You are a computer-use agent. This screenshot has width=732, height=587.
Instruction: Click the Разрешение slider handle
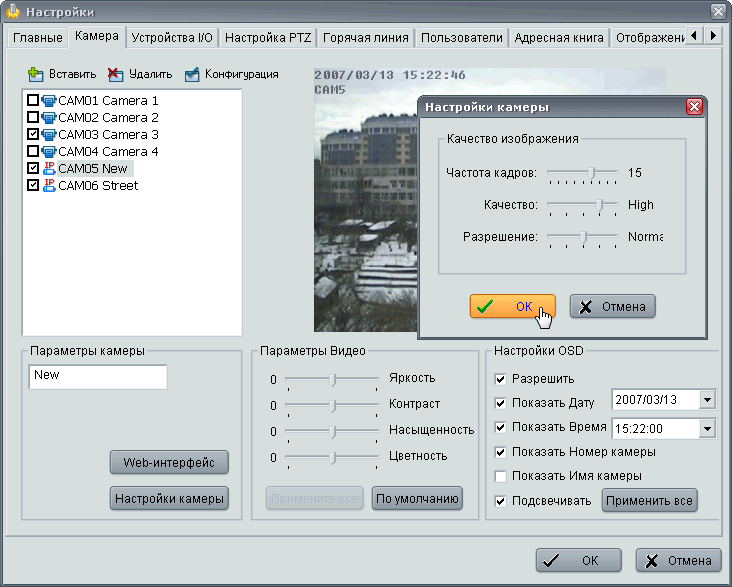583,237
